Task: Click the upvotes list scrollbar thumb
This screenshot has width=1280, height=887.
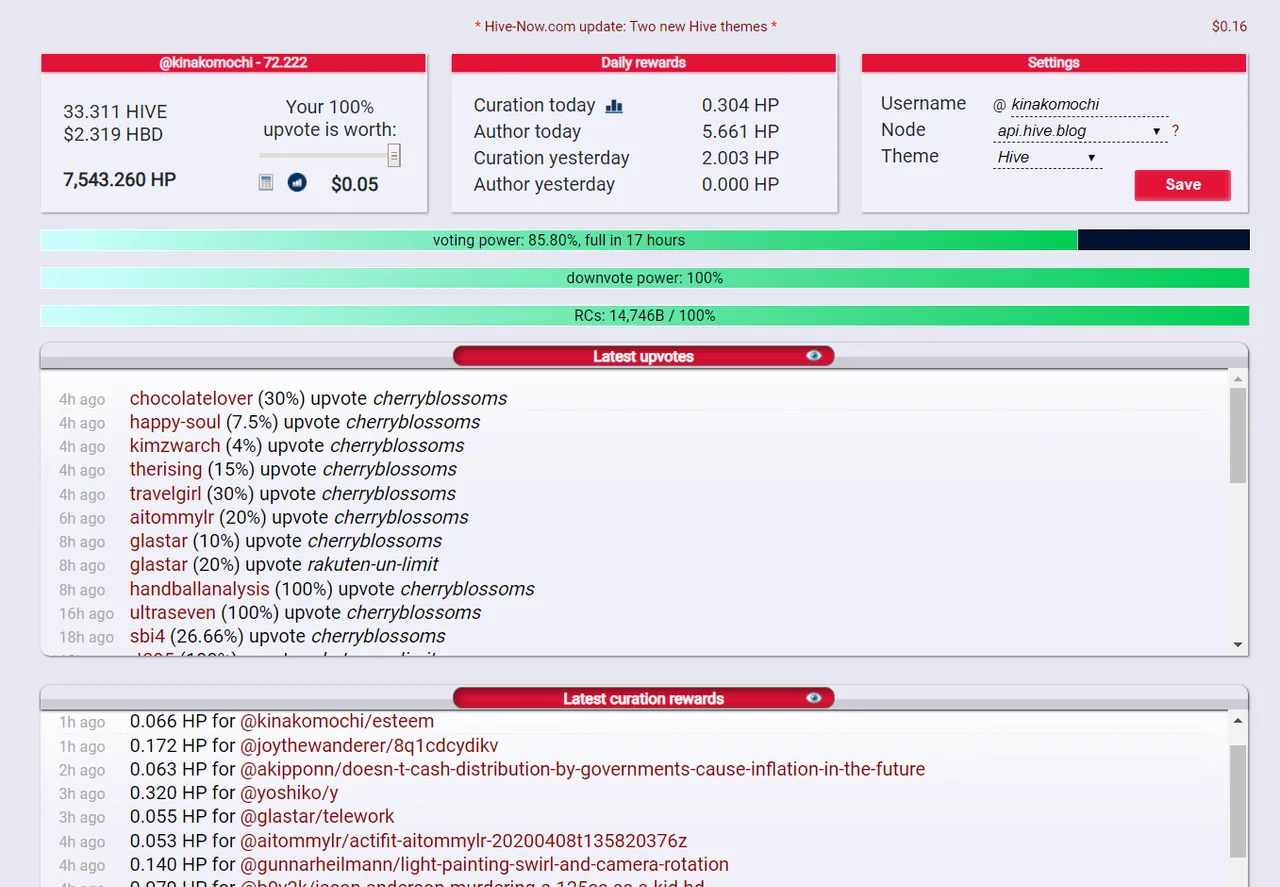Action: (x=1238, y=435)
